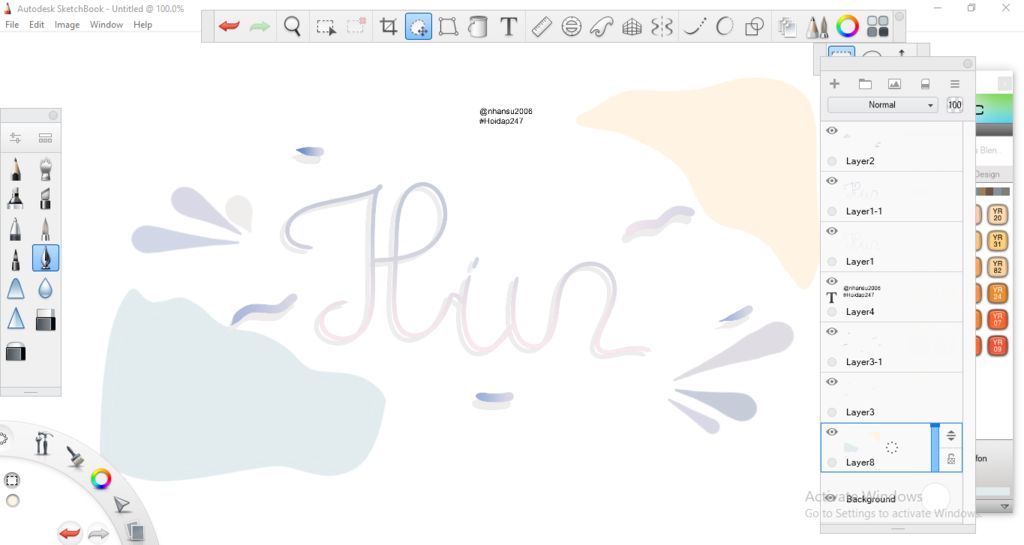
Task: Open the Normal blend mode dropdown
Action: pyautogui.click(x=882, y=104)
